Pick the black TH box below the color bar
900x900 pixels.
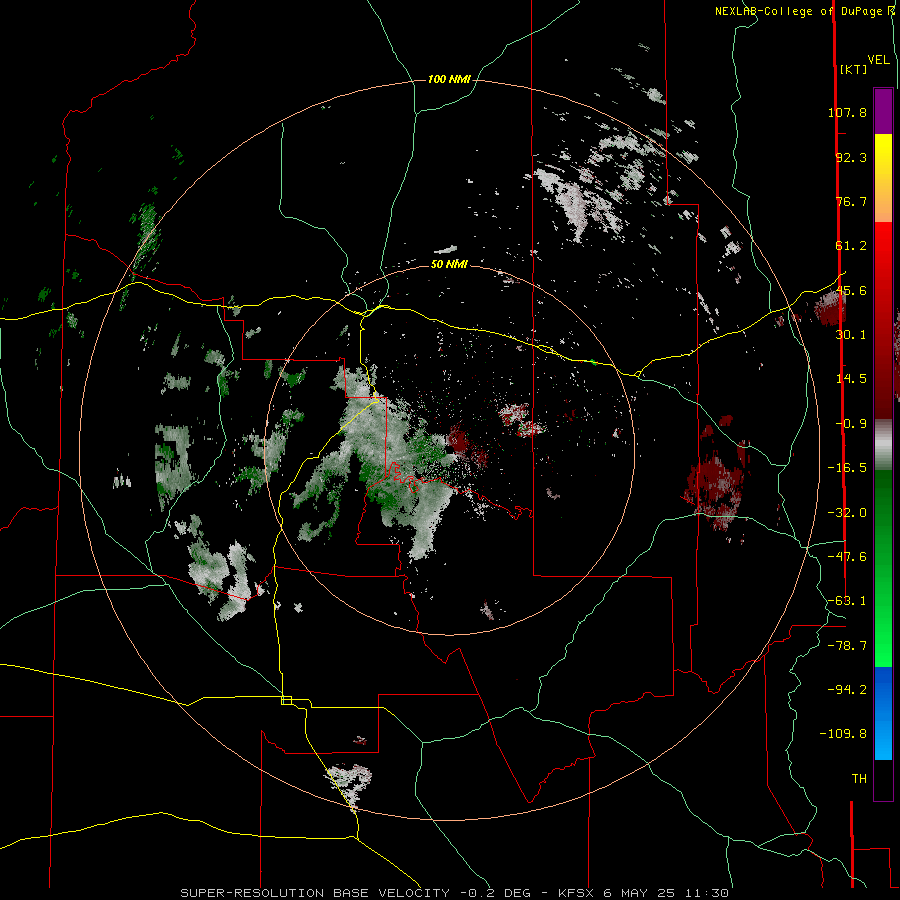pyautogui.click(x=883, y=779)
